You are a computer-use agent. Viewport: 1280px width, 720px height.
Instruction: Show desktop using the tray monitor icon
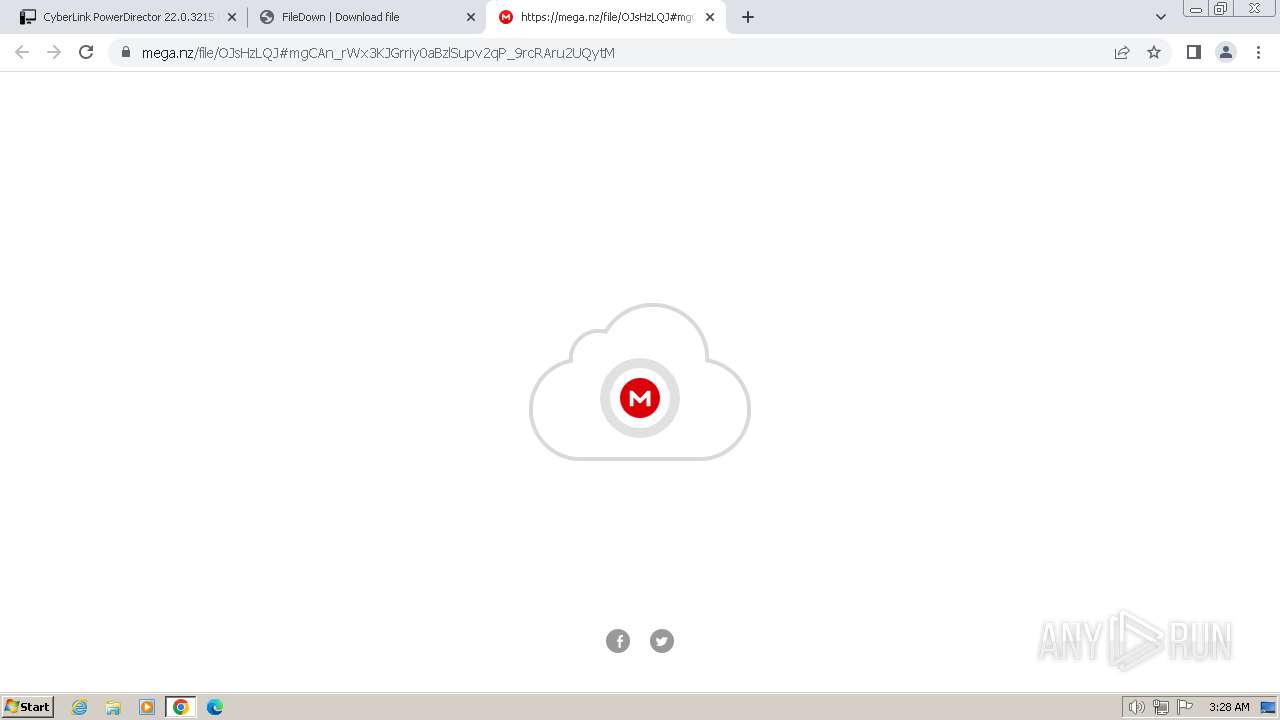click(x=1268, y=707)
